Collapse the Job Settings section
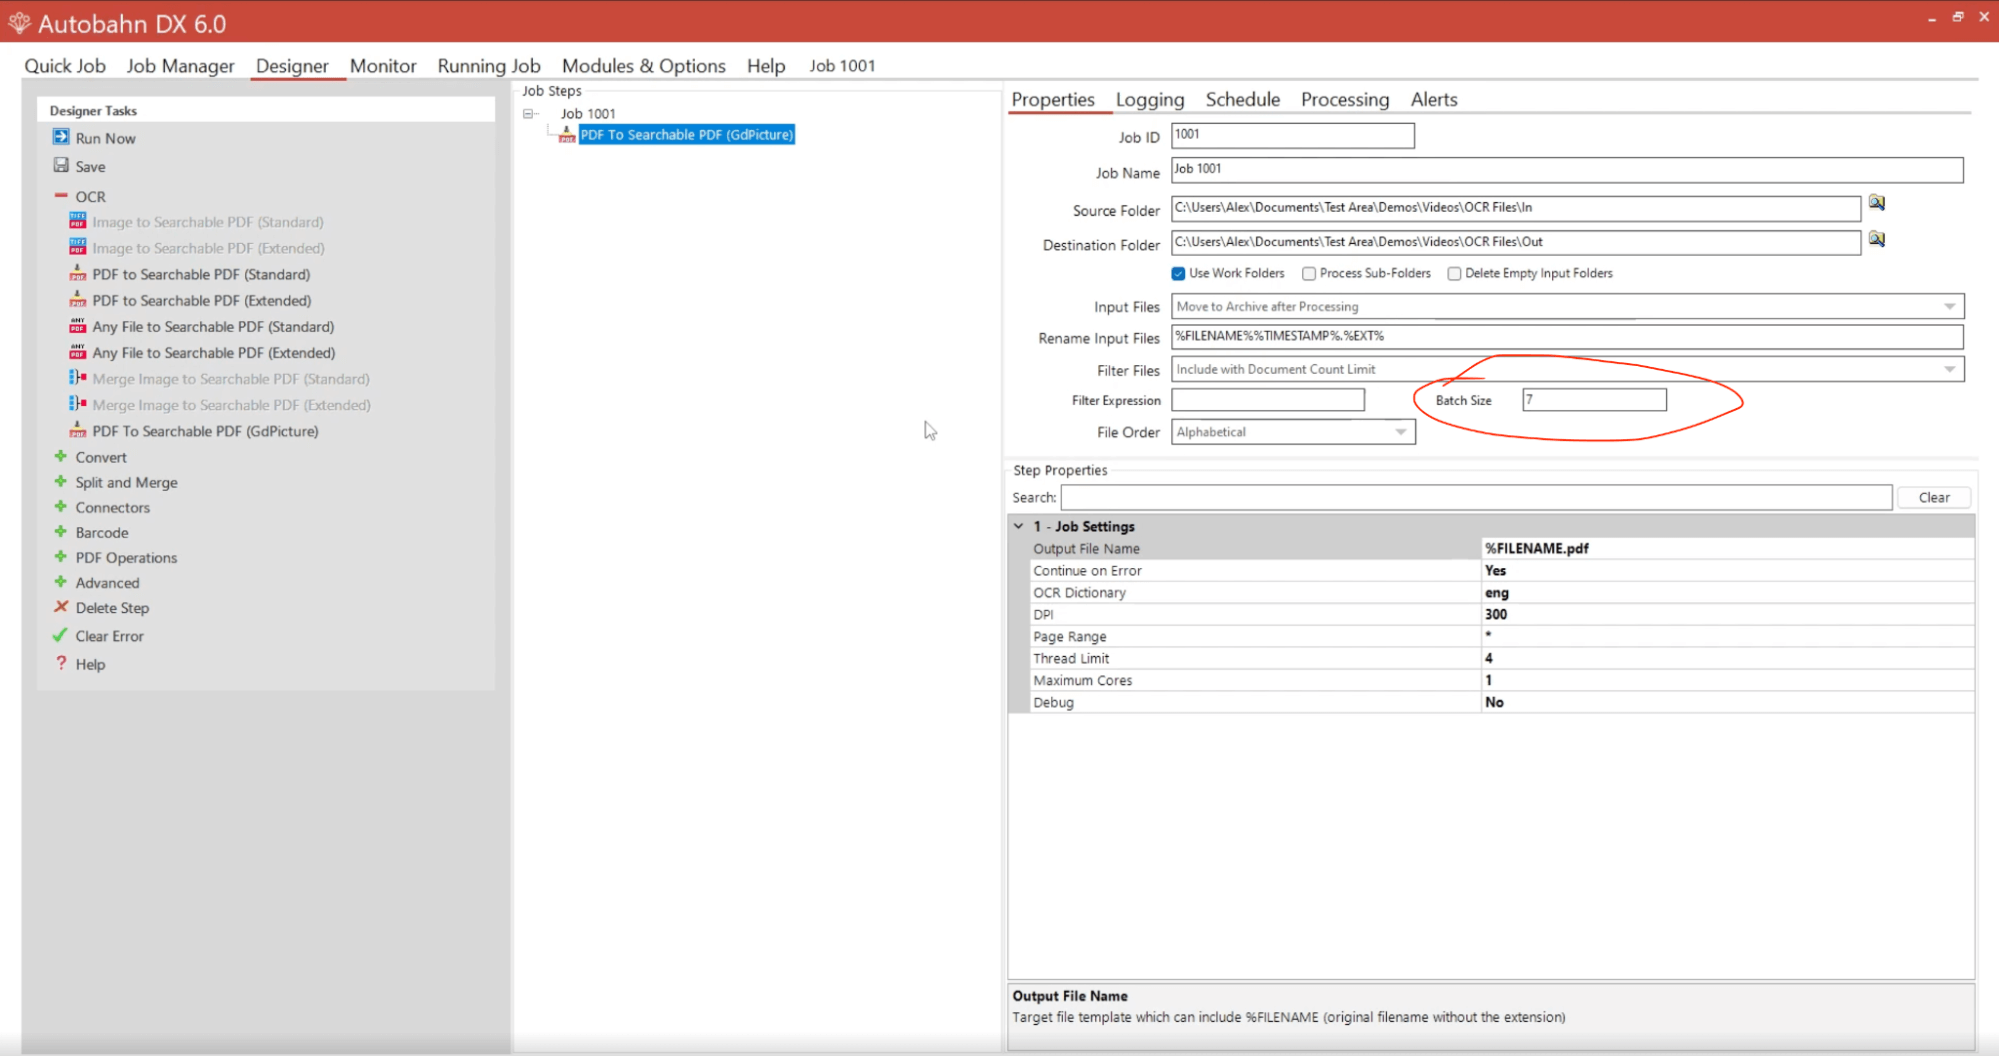This screenshot has height=1057, width=1999. click(1019, 526)
